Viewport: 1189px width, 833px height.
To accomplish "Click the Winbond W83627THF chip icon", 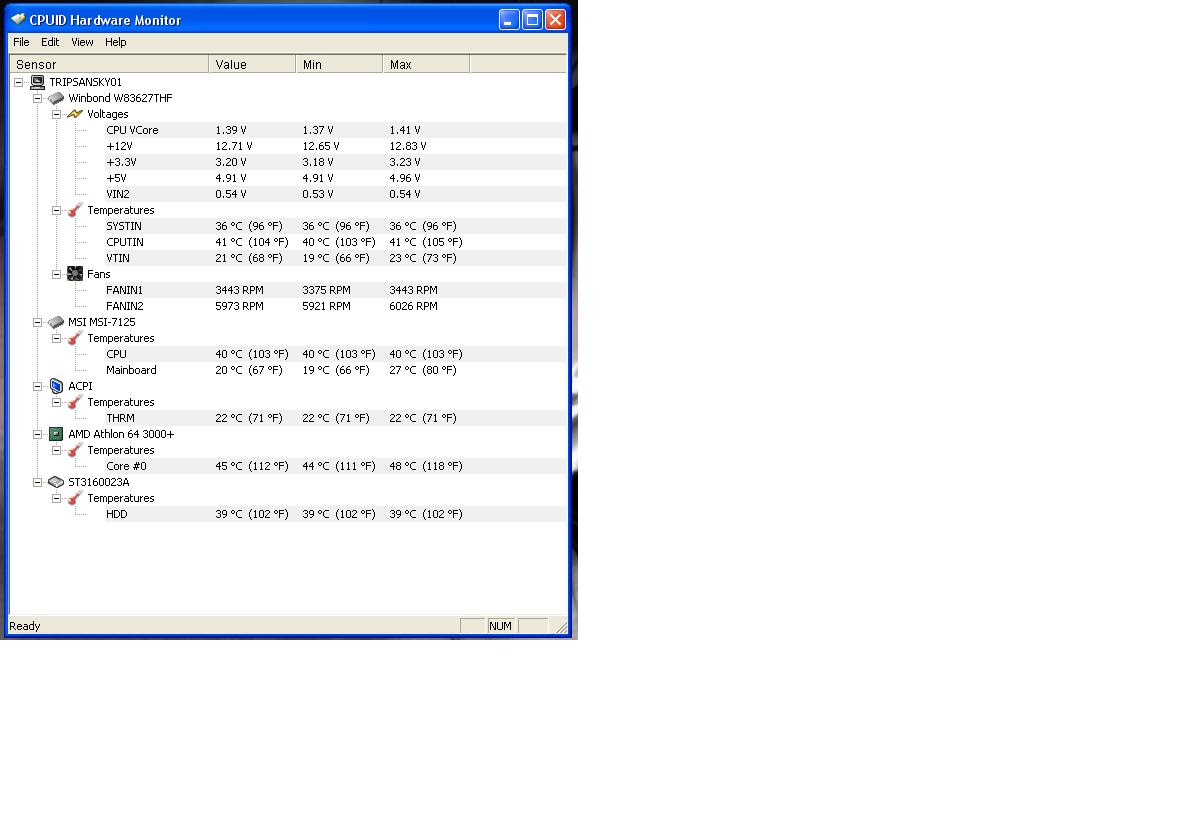I will click(x=56, y=98).
